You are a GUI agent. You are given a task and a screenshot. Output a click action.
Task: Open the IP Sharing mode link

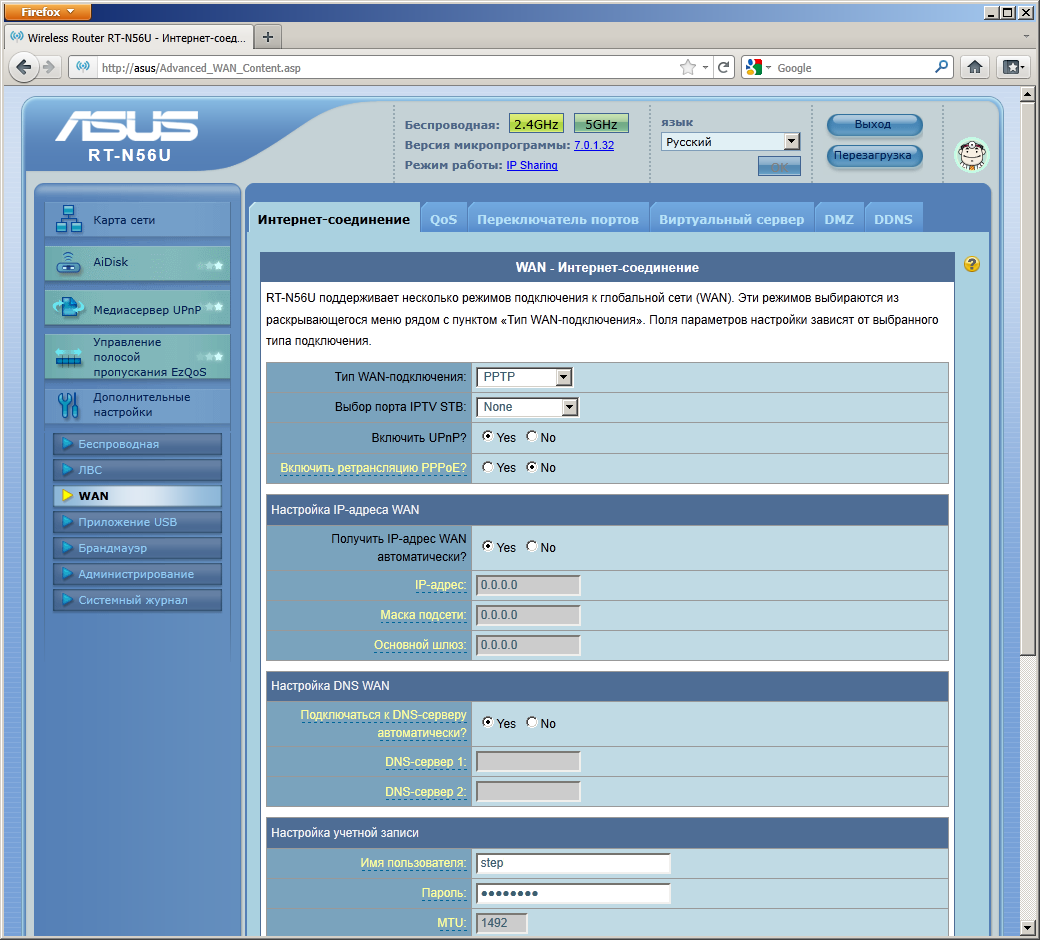[x=532, y=165]
